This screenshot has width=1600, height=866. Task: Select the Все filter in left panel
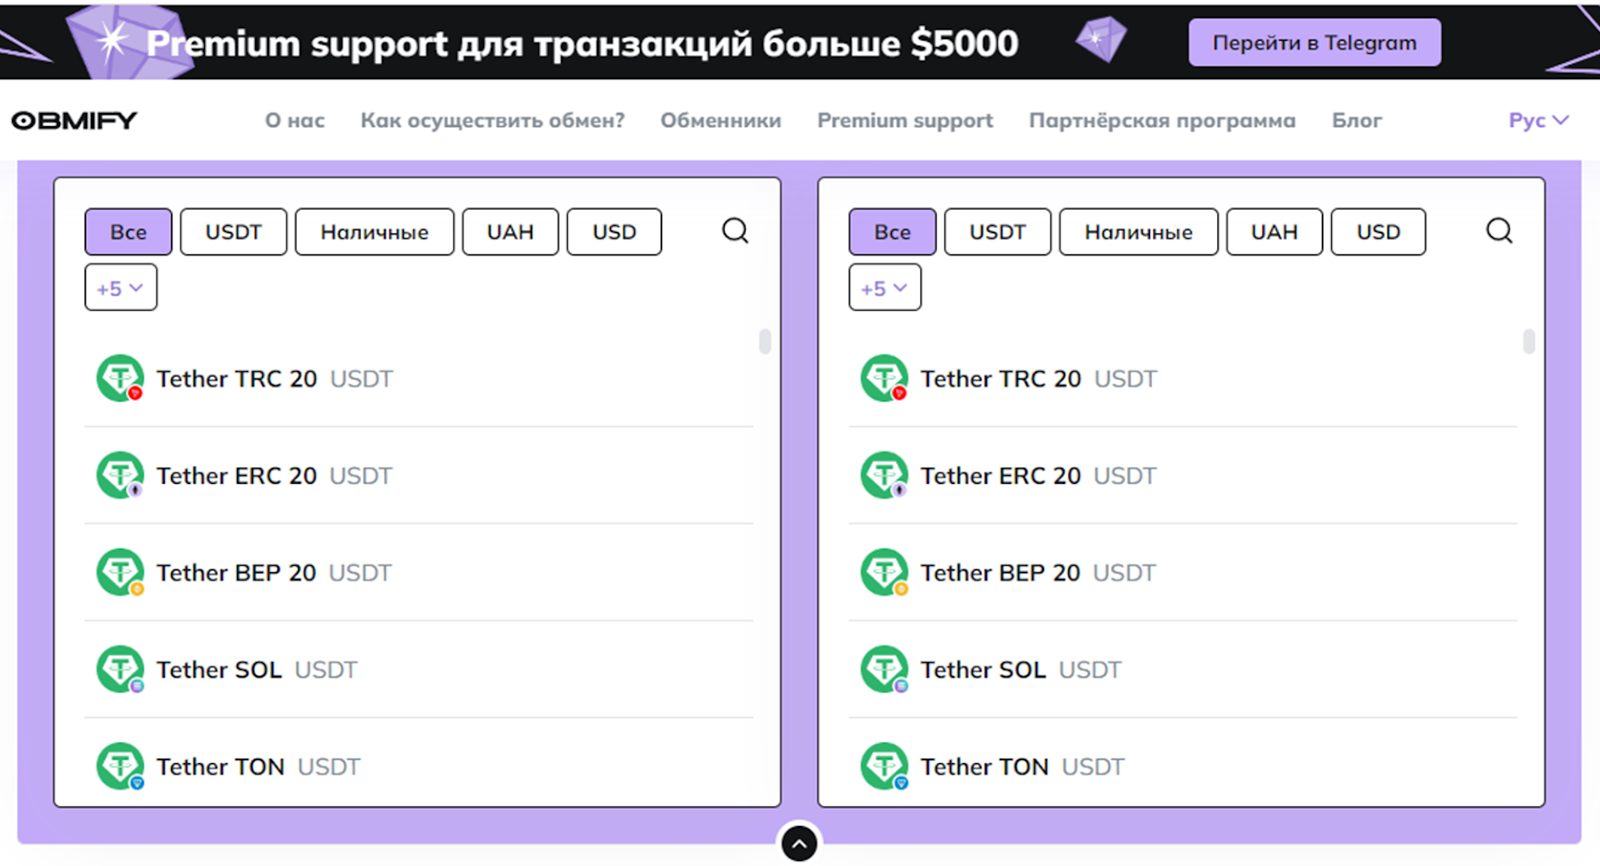point(128,232)
